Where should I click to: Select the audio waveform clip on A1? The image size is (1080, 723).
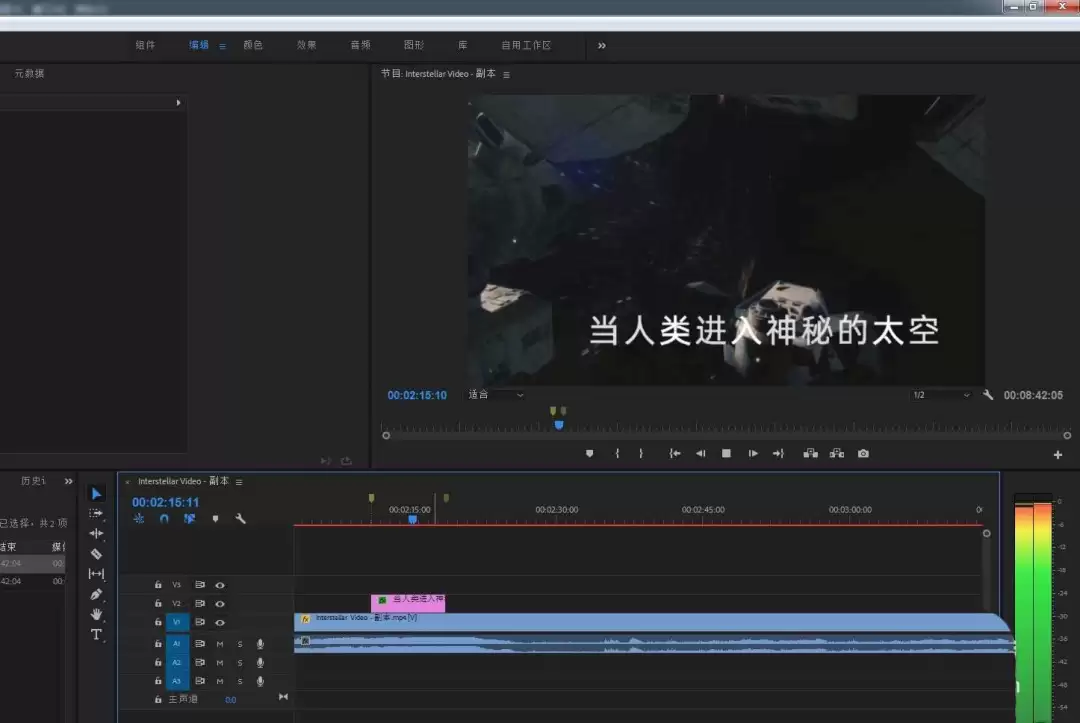click(654, 644)
